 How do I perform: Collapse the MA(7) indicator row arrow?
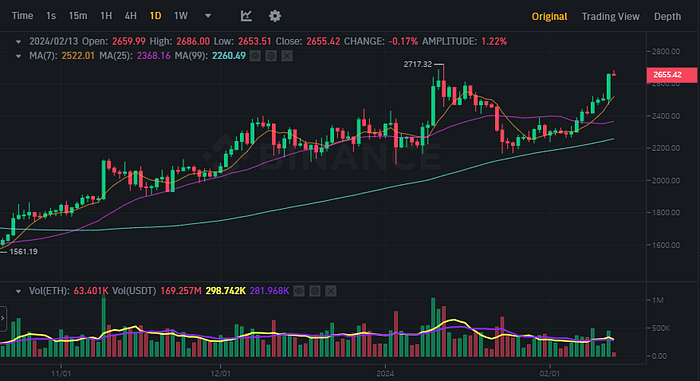18,56
